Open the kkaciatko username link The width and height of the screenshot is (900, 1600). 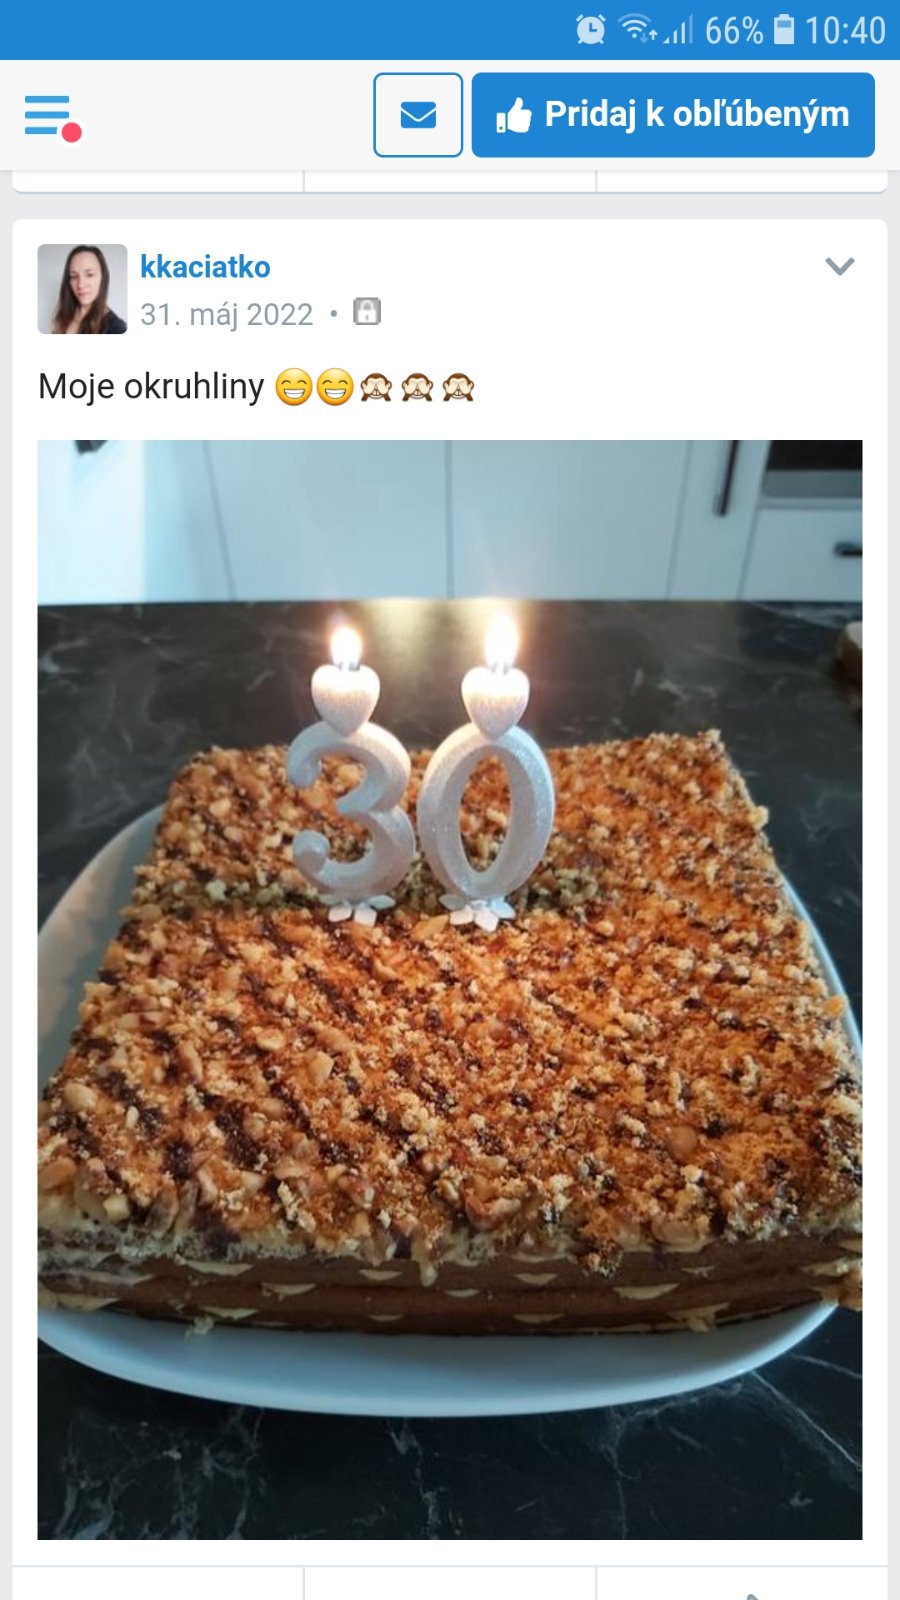click(205, 267)
